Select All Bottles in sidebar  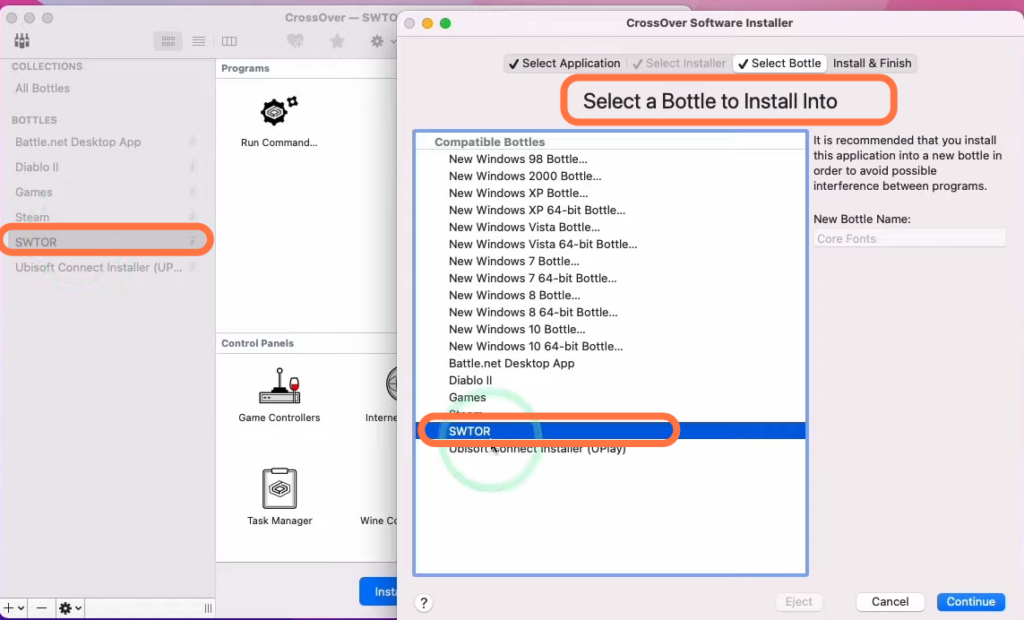pyautogui.click(x=42, y=88)
